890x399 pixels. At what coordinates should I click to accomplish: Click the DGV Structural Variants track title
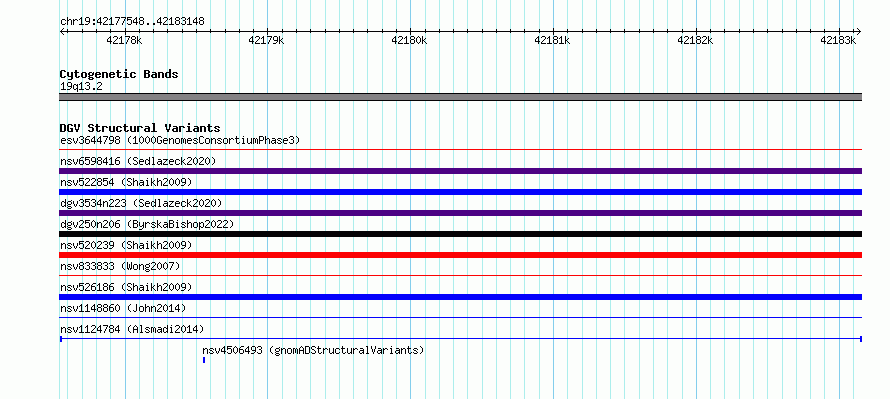(x=140, y=128)
